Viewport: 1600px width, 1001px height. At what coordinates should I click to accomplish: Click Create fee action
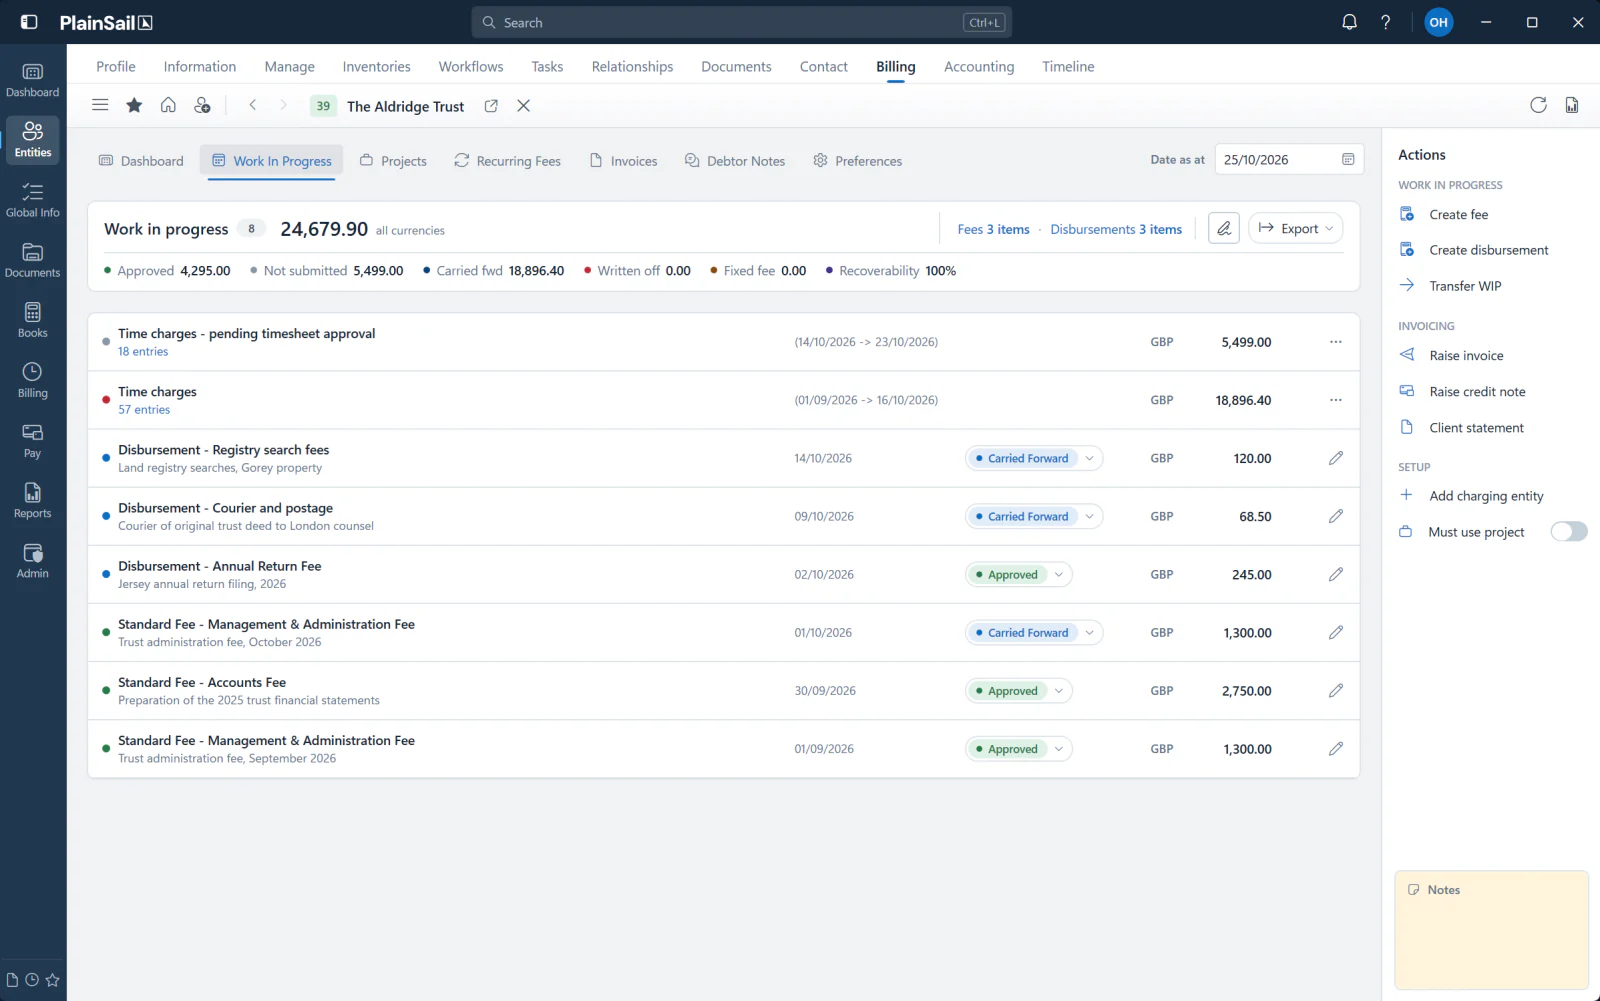pos(1458,215)
